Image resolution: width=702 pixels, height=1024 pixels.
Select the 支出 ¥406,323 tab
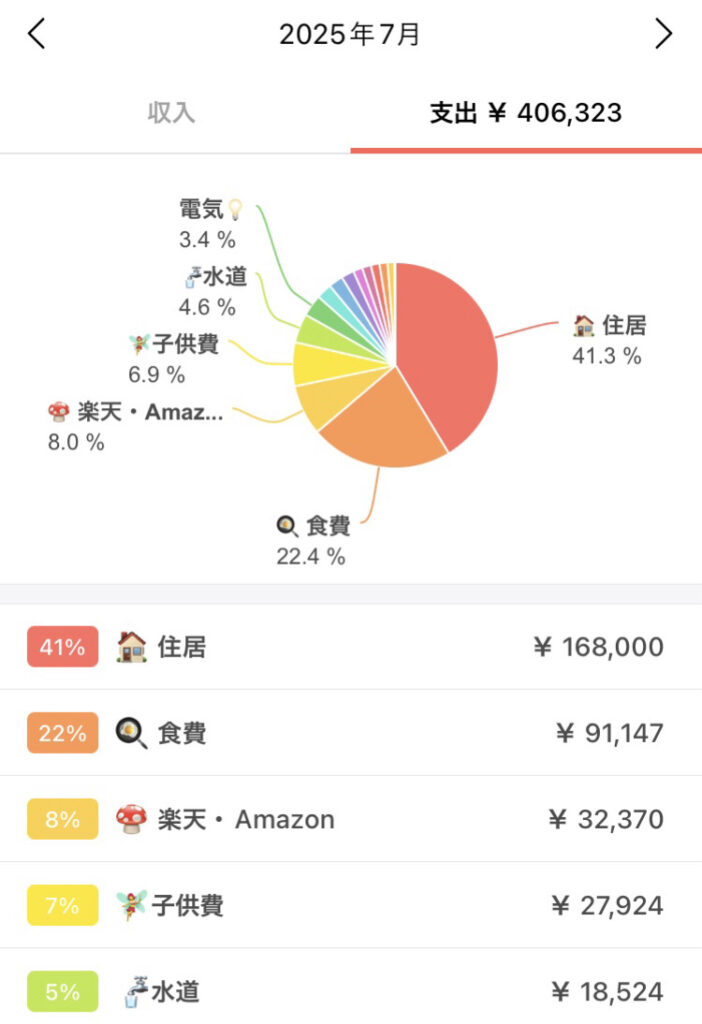526,113
